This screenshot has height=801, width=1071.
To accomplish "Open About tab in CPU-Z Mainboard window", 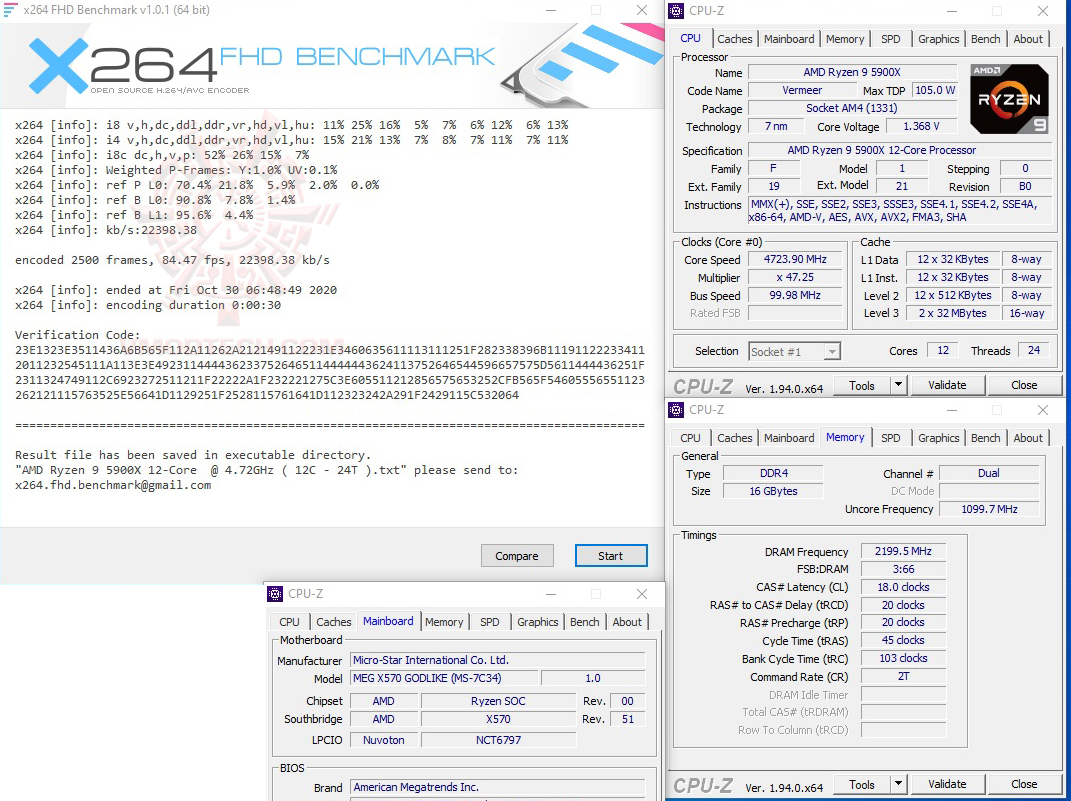I will click(627, 621).
